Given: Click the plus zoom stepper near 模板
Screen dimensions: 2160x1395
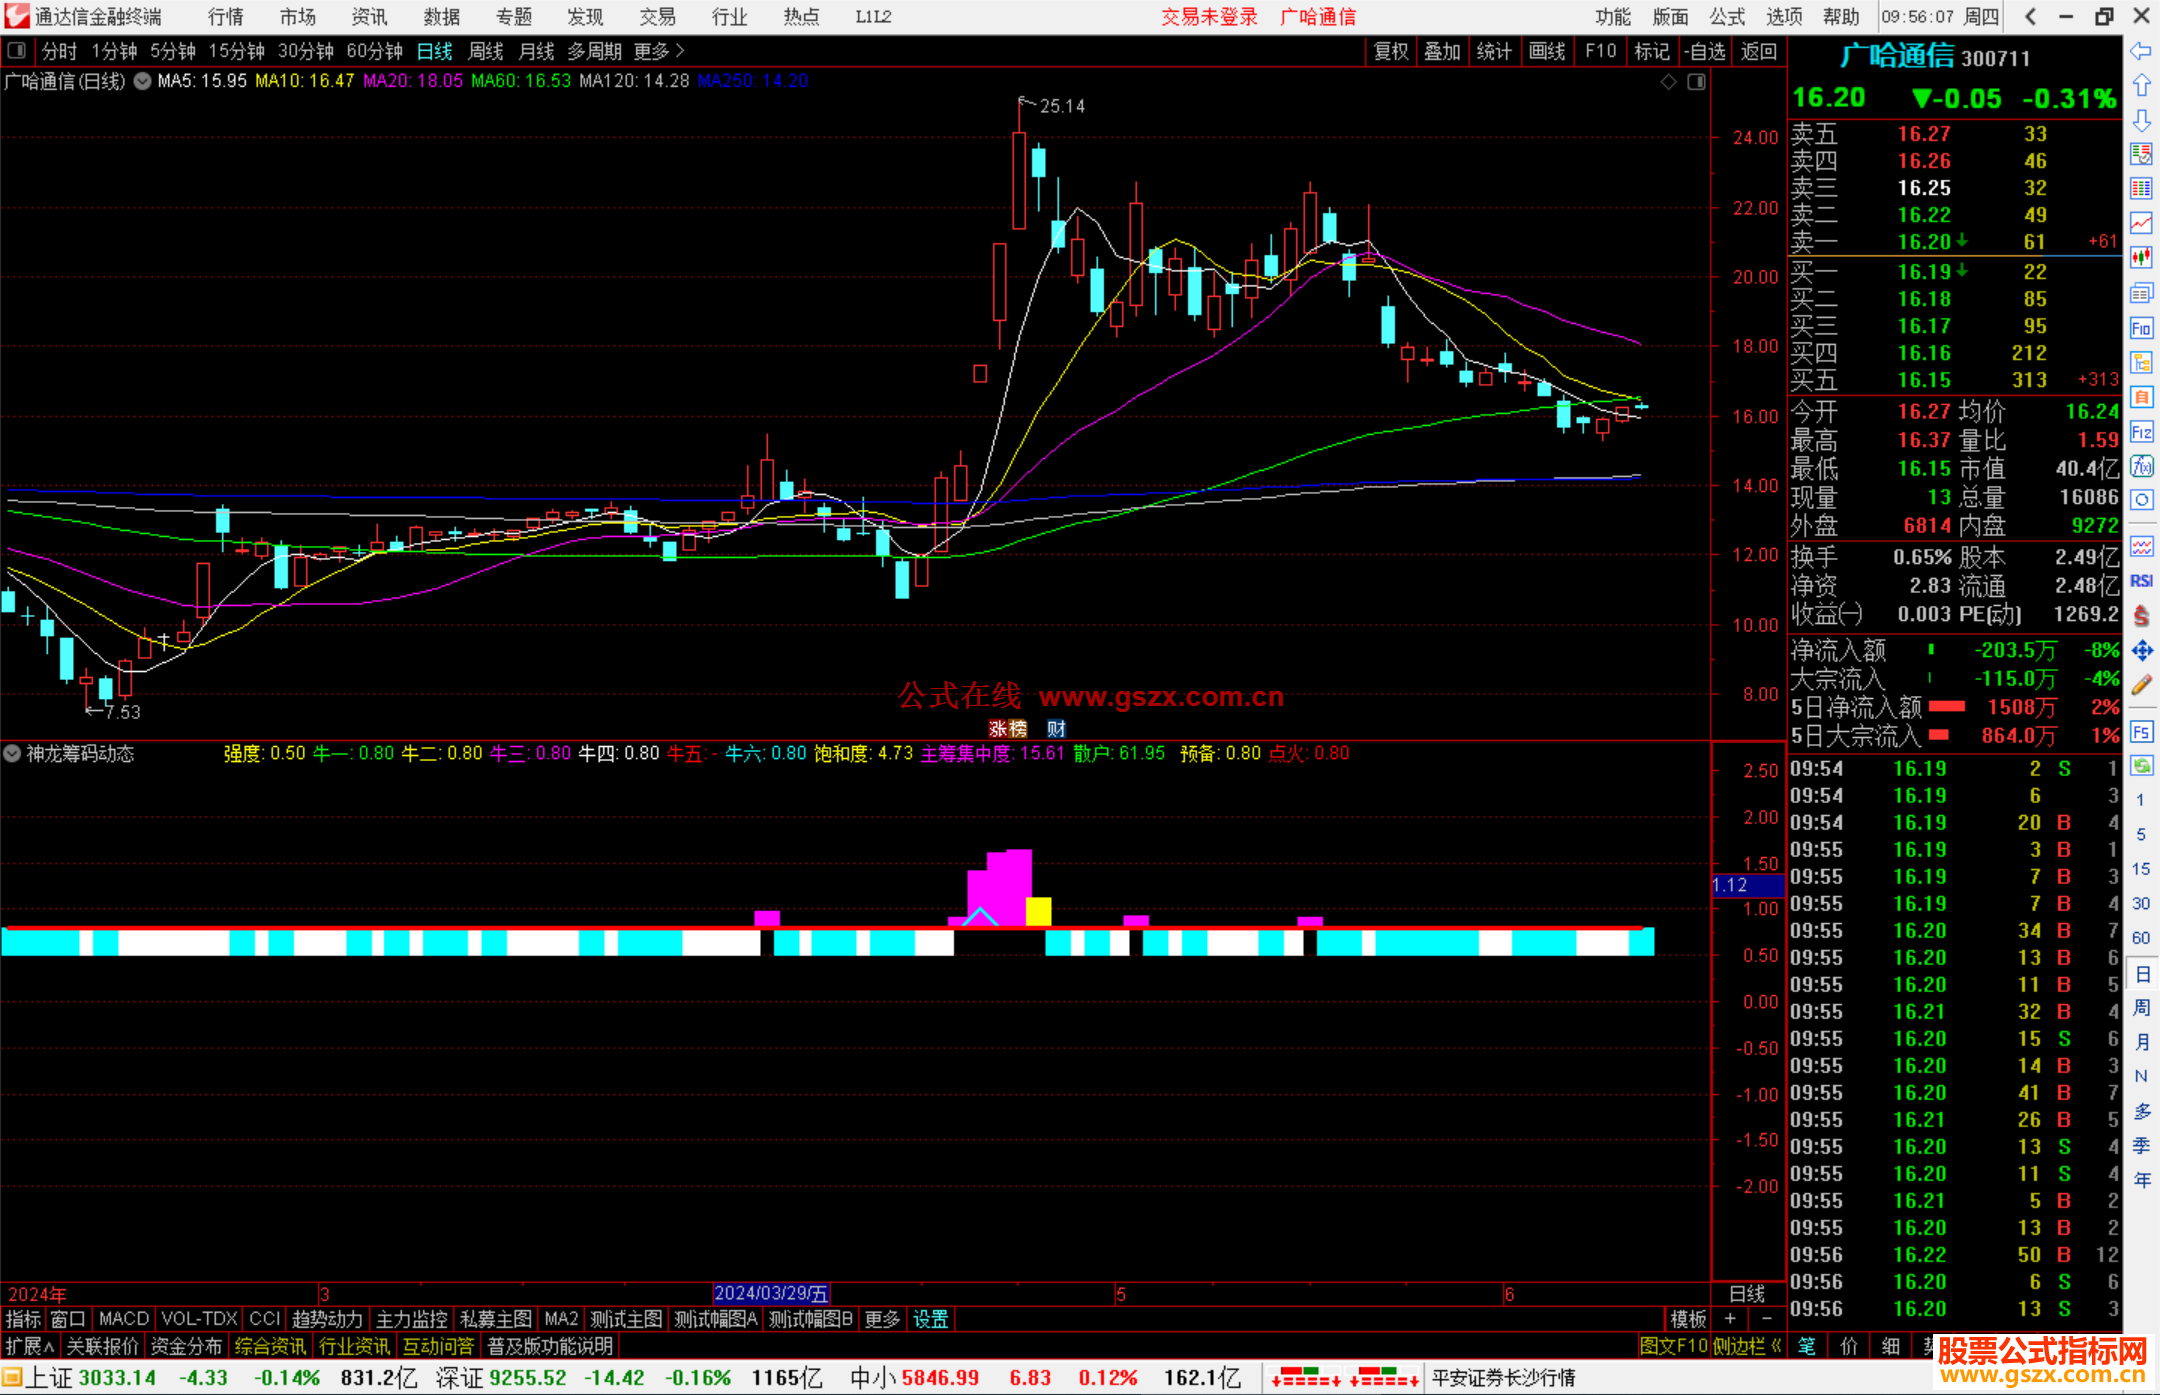Looking at the screenshot, I should click(1730, 1319).
